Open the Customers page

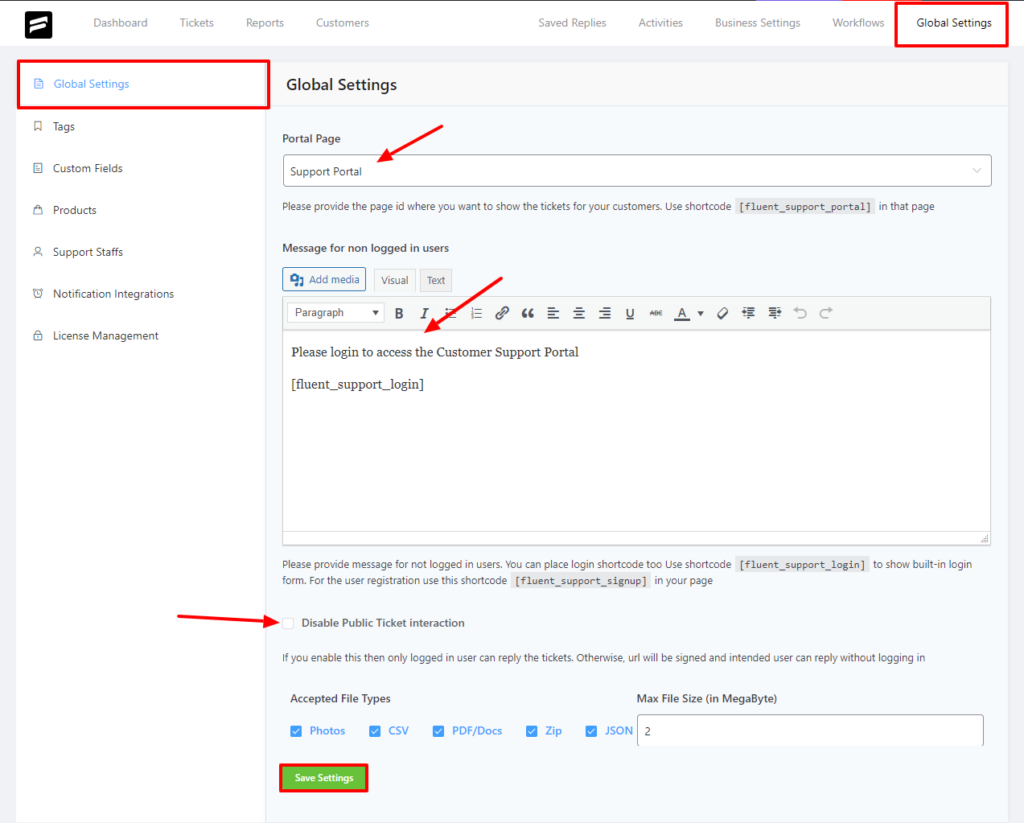click(342, 23)
